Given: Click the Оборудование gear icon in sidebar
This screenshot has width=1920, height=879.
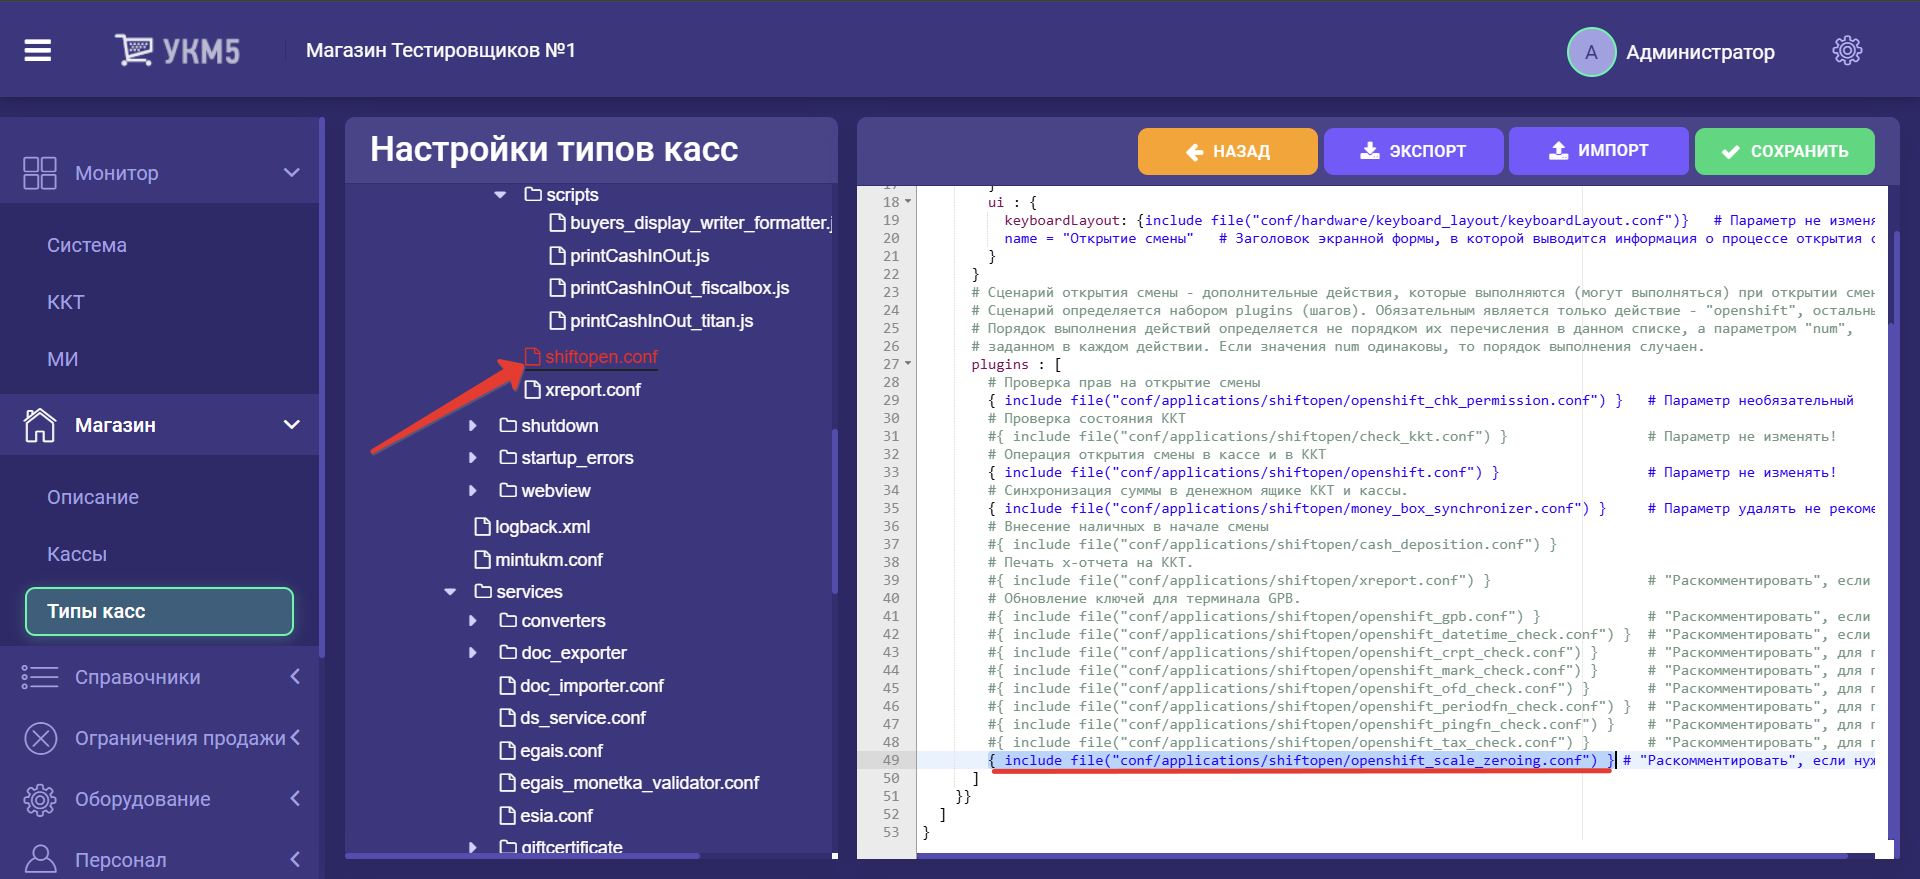Looking at the screenshot, I should [x=40, y=799].
